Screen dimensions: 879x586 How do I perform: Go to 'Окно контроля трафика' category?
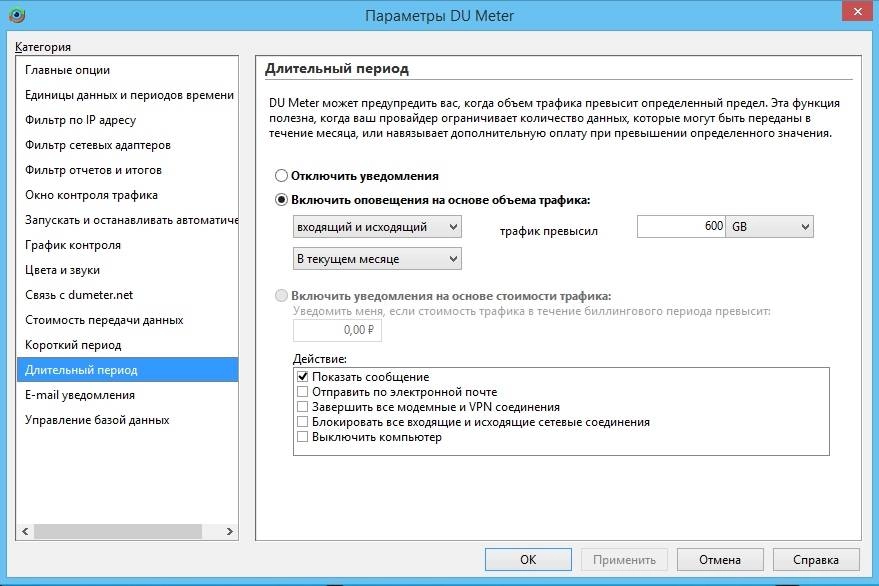click(128, 195)
